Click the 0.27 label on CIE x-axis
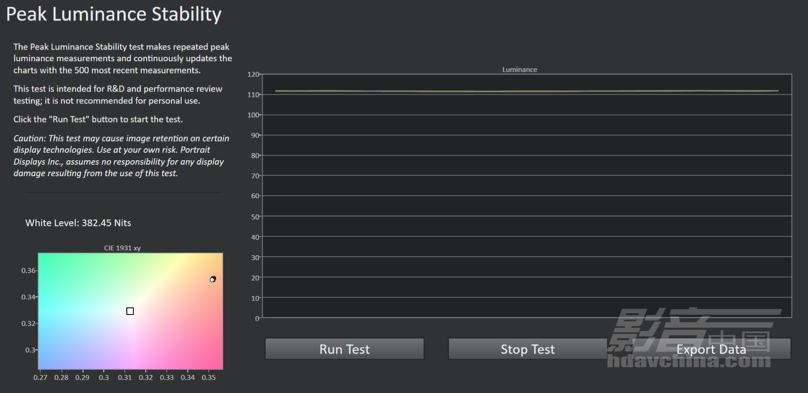 click(x=40, y=377)
